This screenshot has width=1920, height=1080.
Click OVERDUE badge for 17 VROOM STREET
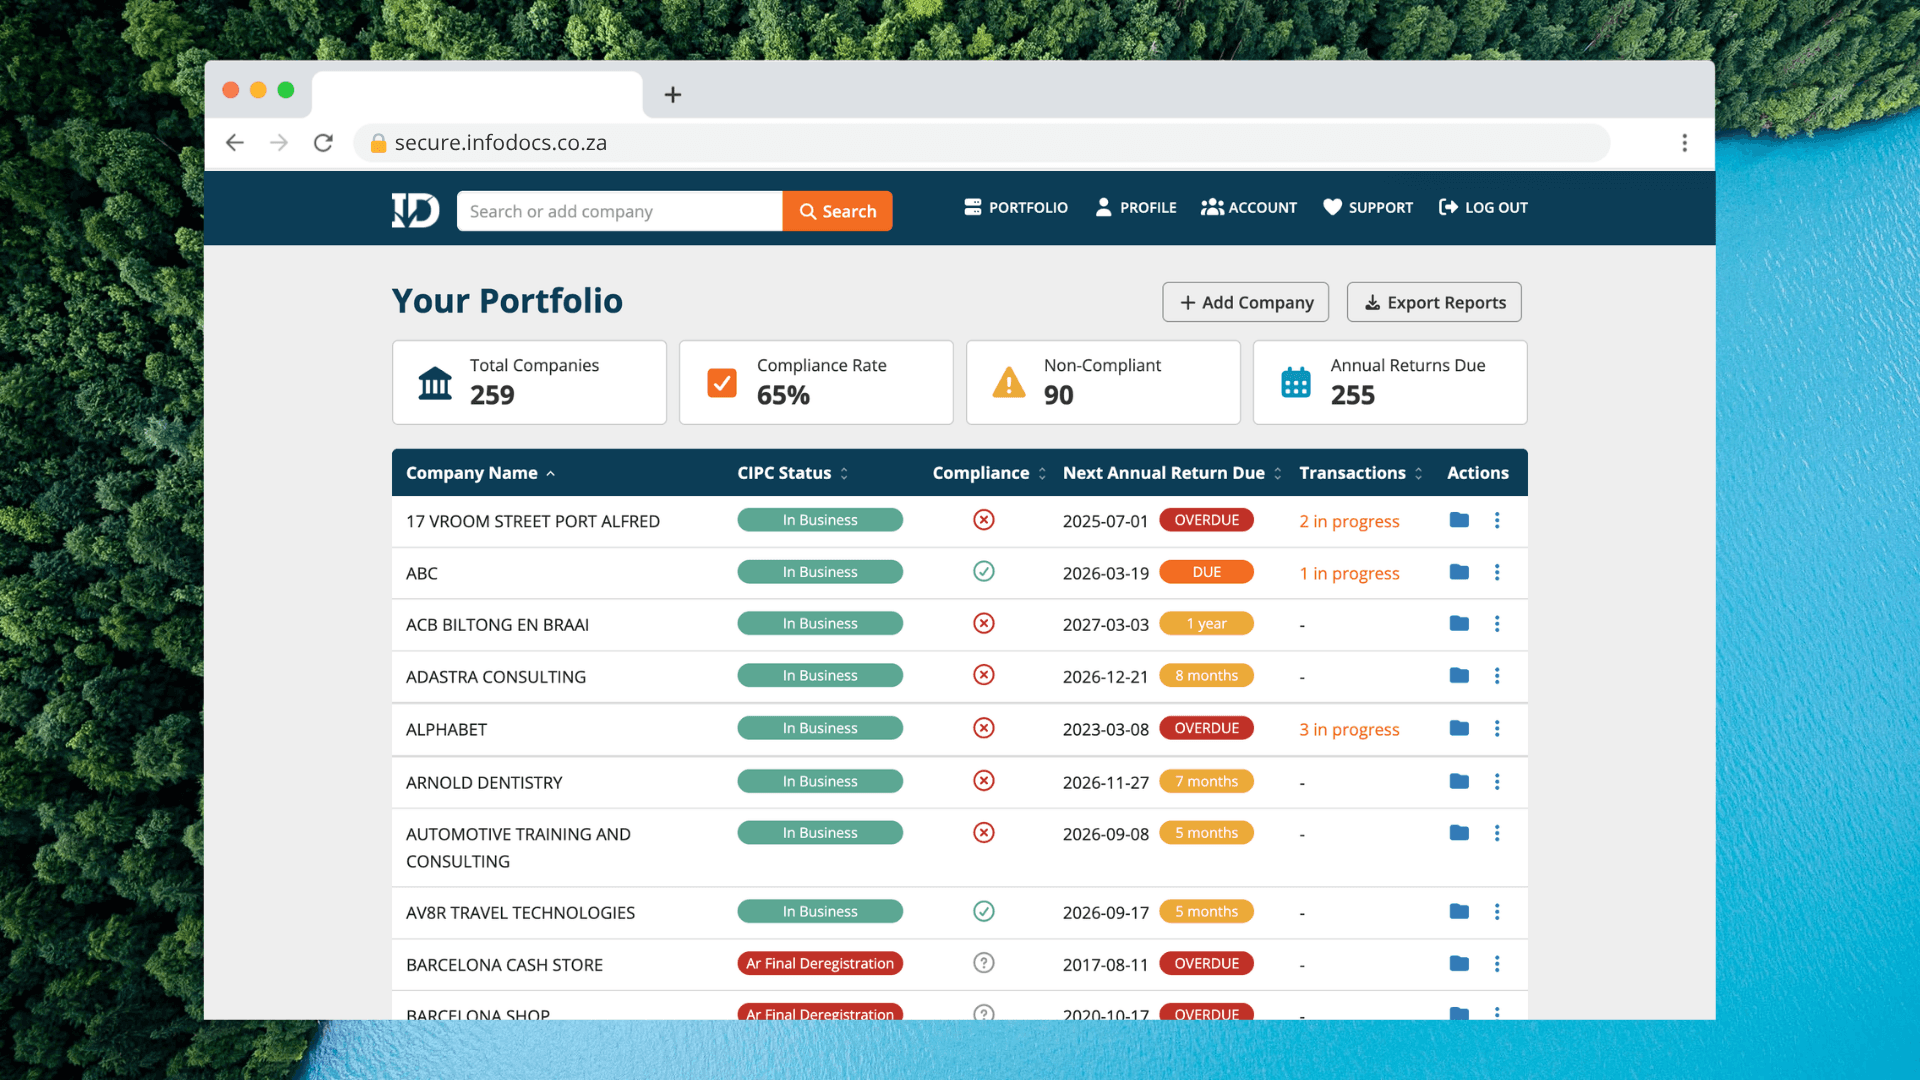coord(1206,520)
